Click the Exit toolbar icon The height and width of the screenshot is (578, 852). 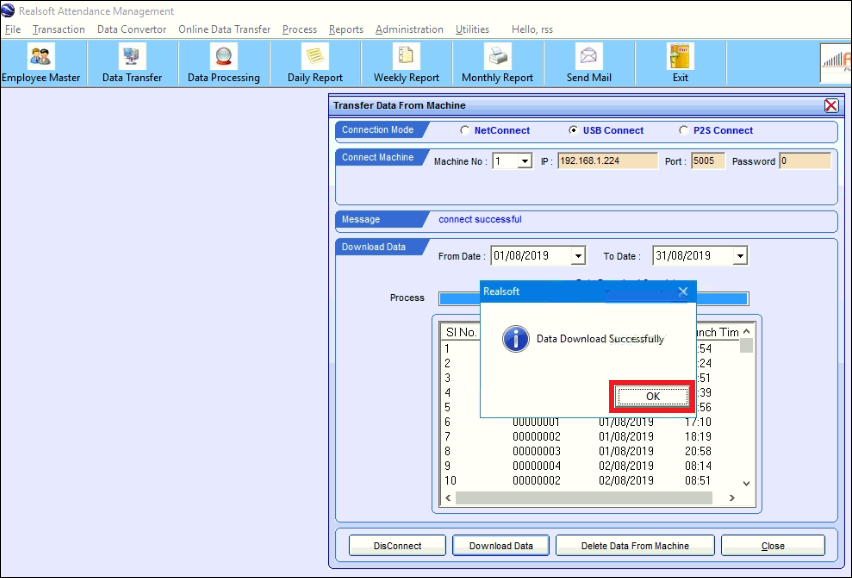click(679, 62)
